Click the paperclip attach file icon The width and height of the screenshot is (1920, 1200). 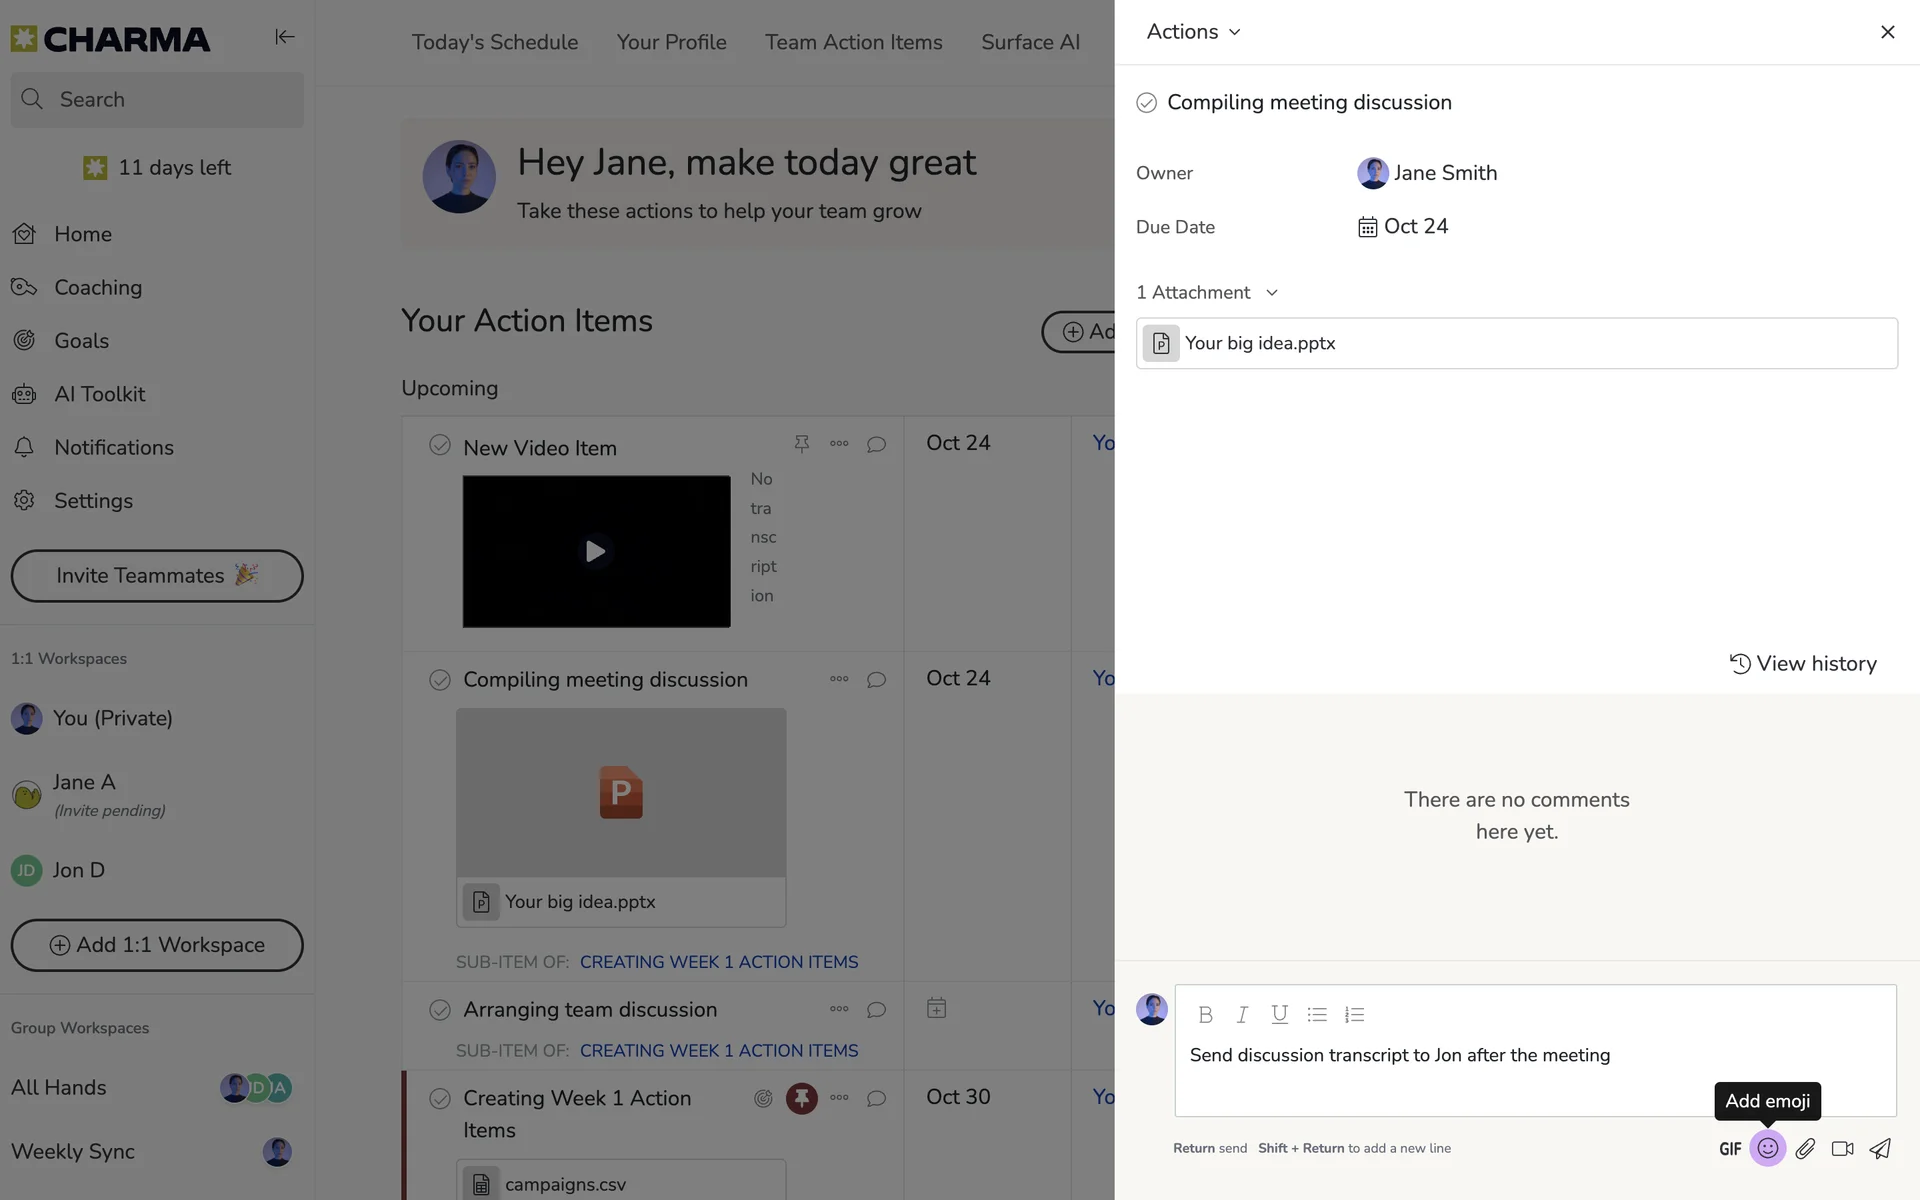point(1805,1148)
